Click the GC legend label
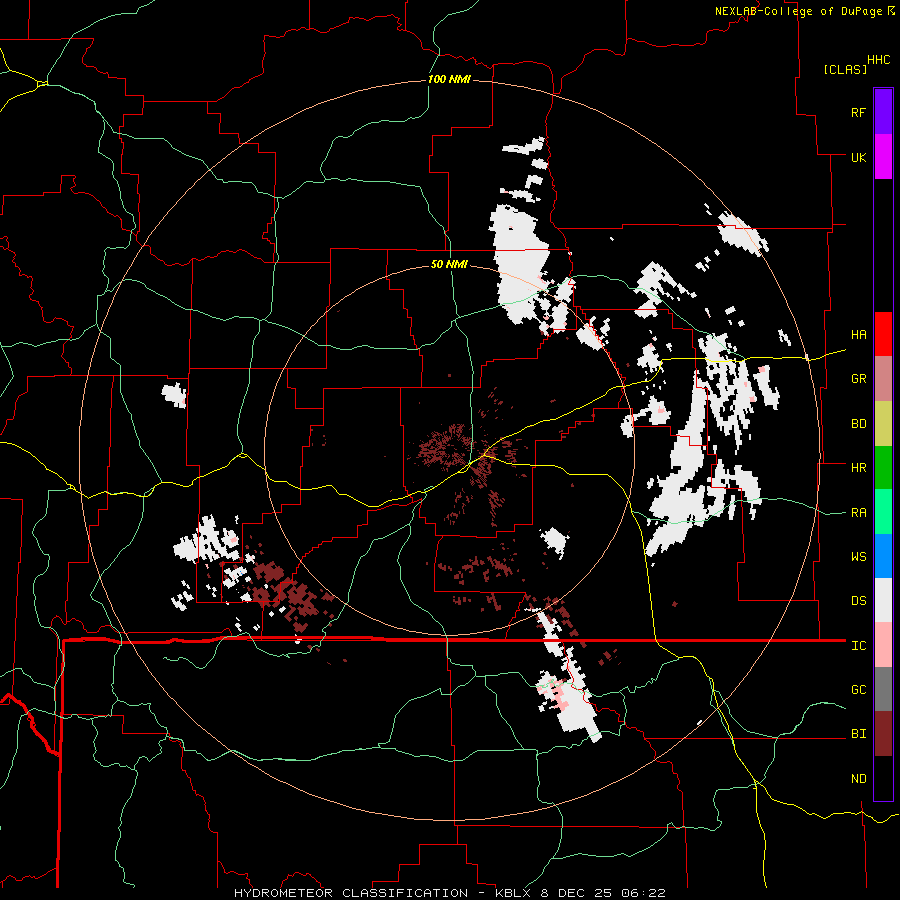 pos(858,690)
